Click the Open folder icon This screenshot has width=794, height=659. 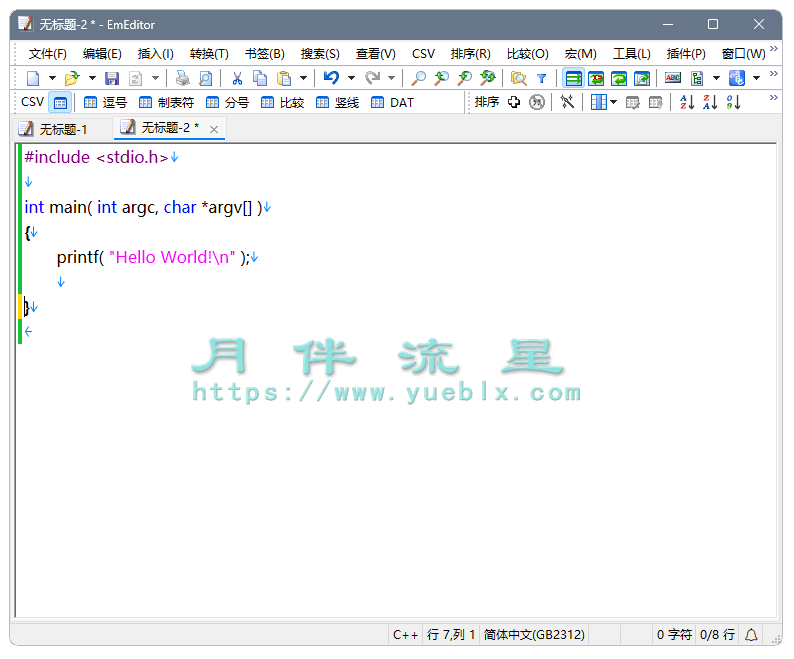(x=72, y=79)
